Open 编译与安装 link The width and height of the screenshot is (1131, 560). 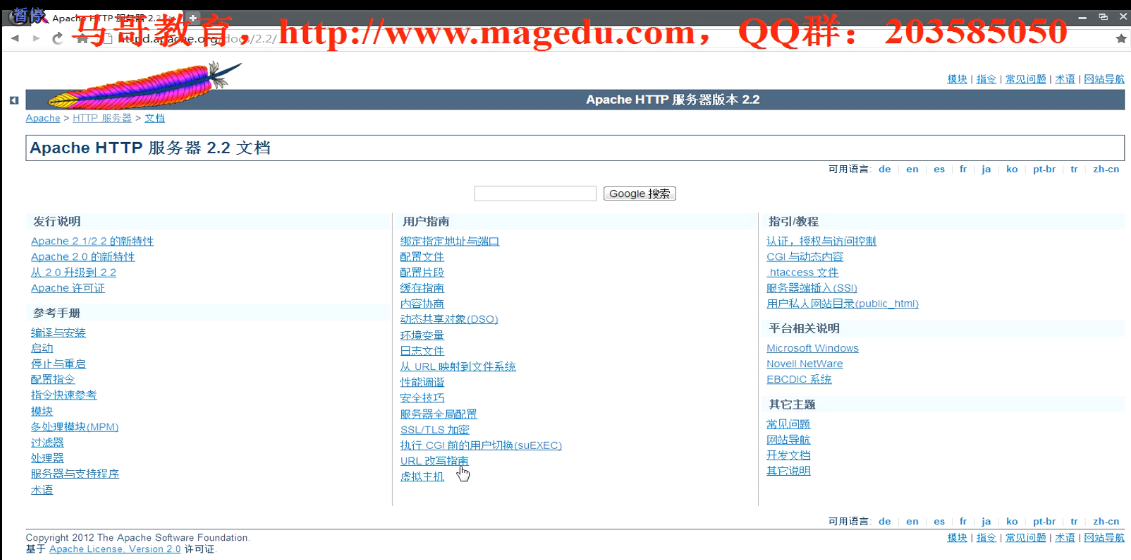click(x=58, y=333)
